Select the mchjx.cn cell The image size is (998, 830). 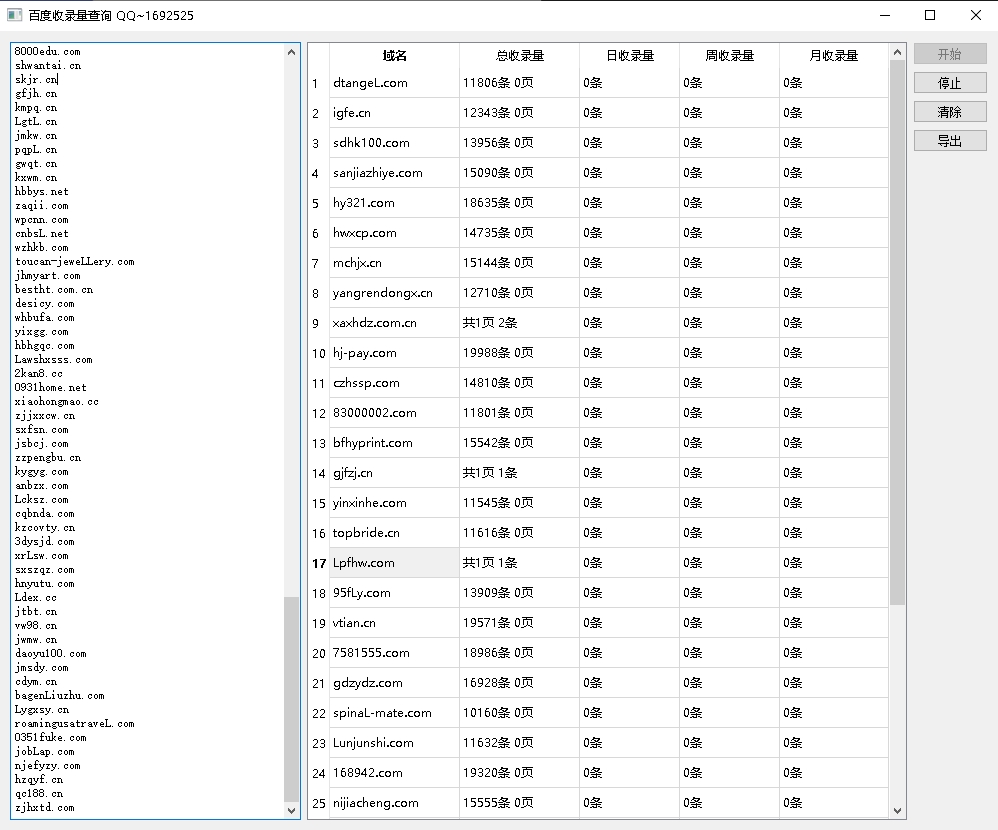point(394,262)
